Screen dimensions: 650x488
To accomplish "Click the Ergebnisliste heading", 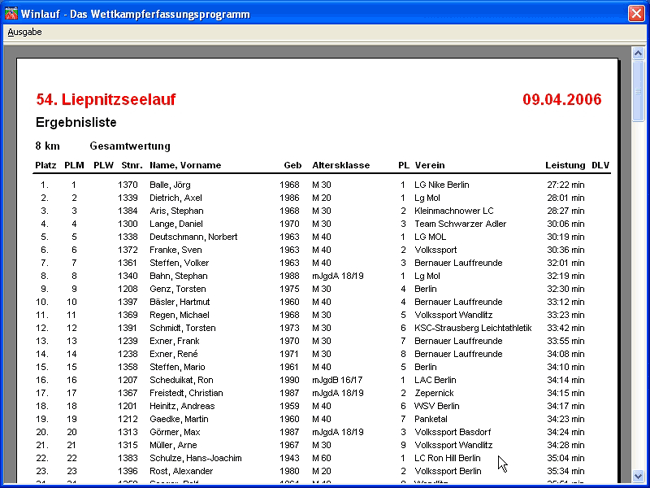I will click(x=76, y=123).
